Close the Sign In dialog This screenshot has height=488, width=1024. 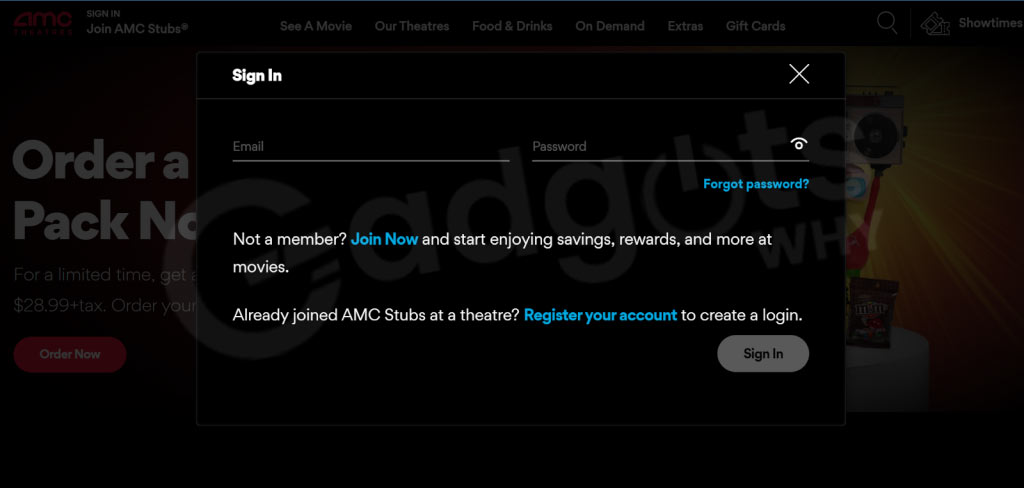(x=799, y=74)
